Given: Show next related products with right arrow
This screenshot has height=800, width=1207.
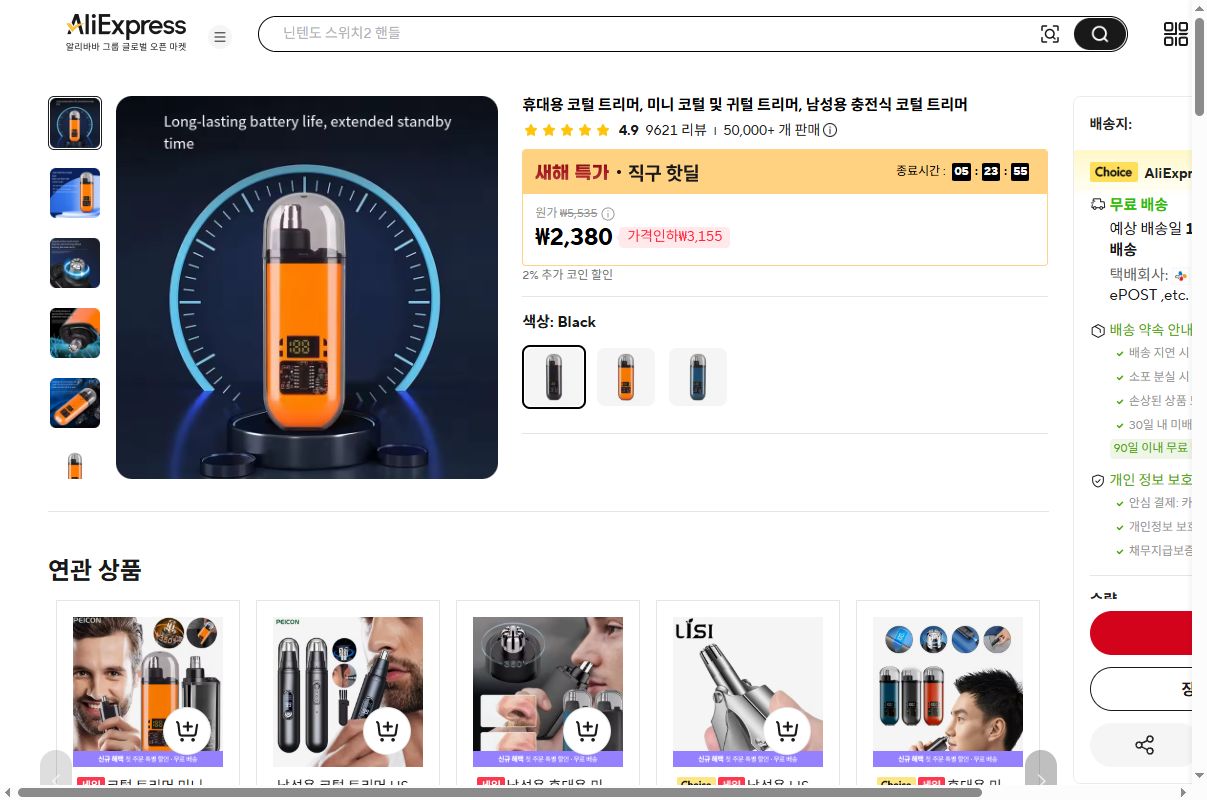Looking at the screenshot, I should (1041, 779).
